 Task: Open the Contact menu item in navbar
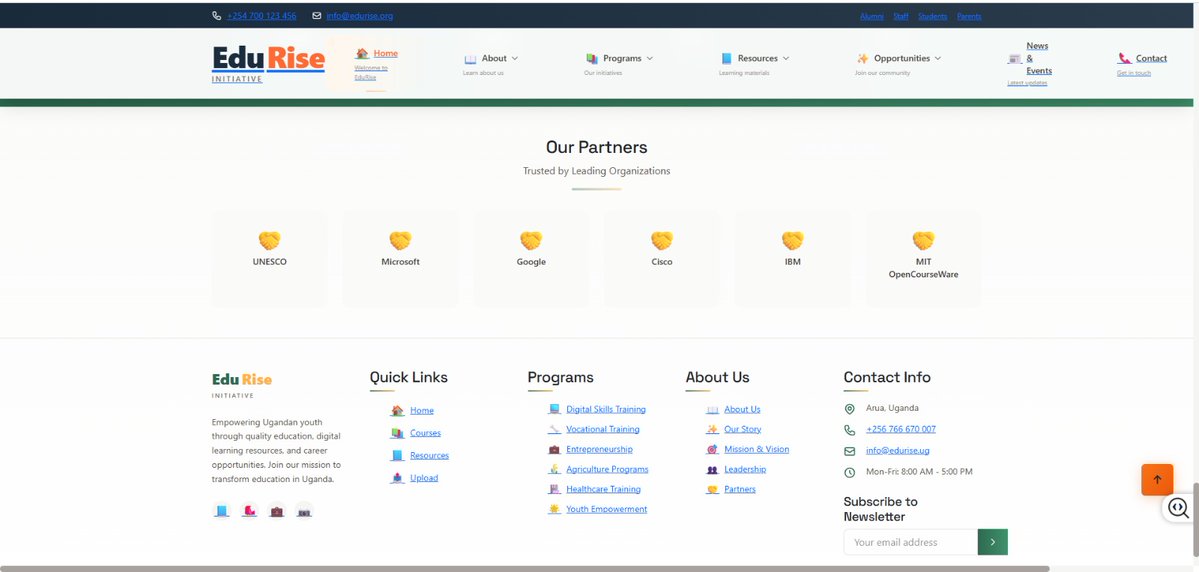pyautogui.click(x=1151, y=58)
